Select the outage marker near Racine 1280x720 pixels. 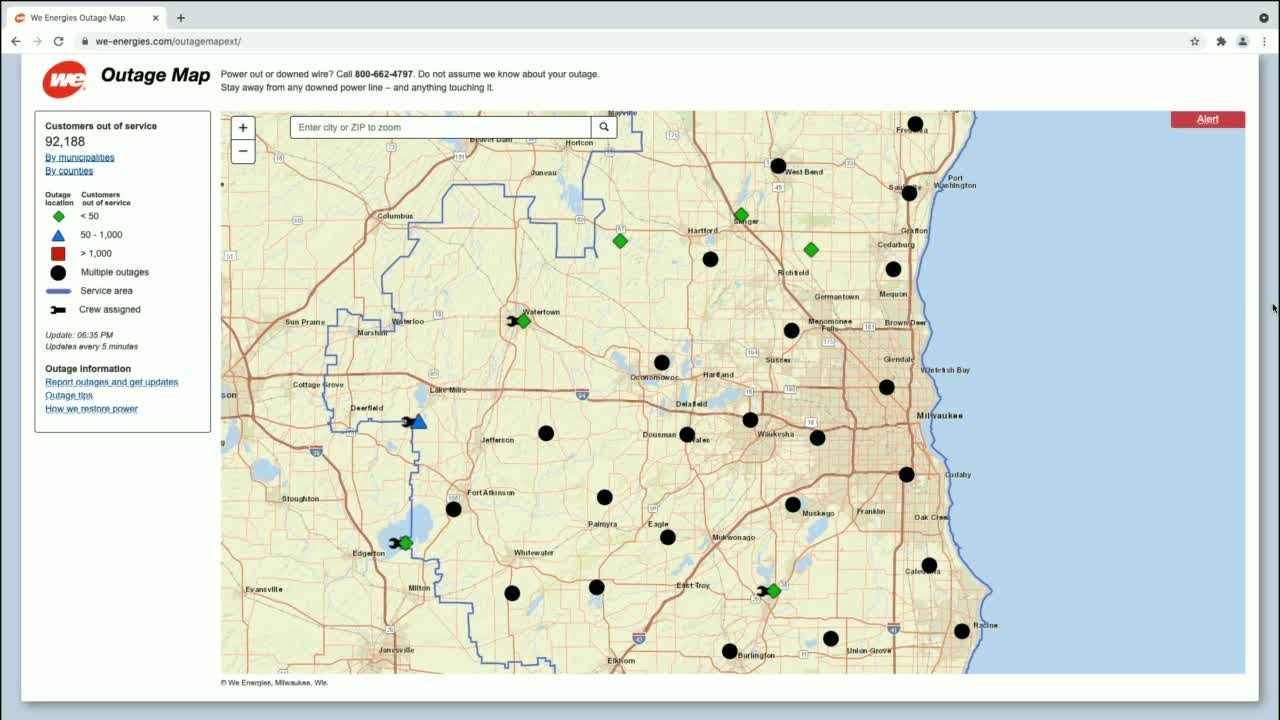(x=962, y=631)
